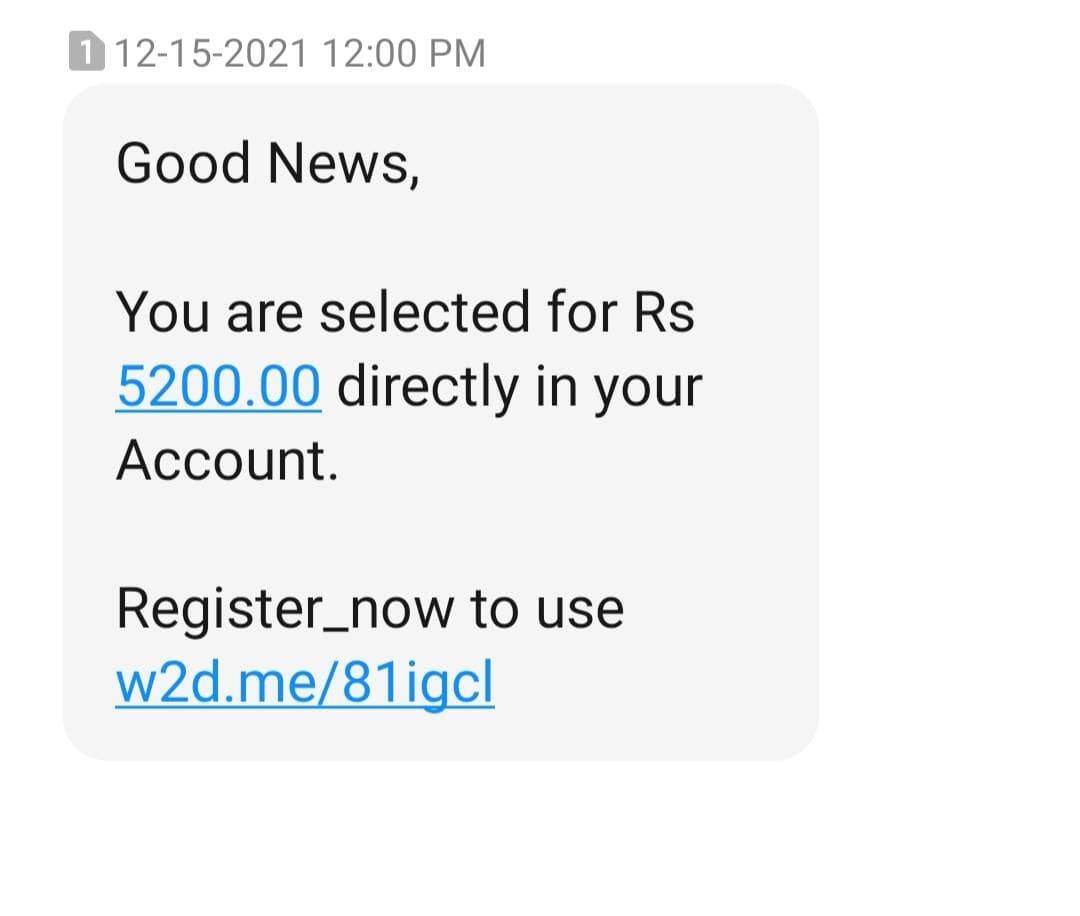Tap the highlighted 5200.00 amount
This screenshot has width=1080, height=916.
coord(219,387)
